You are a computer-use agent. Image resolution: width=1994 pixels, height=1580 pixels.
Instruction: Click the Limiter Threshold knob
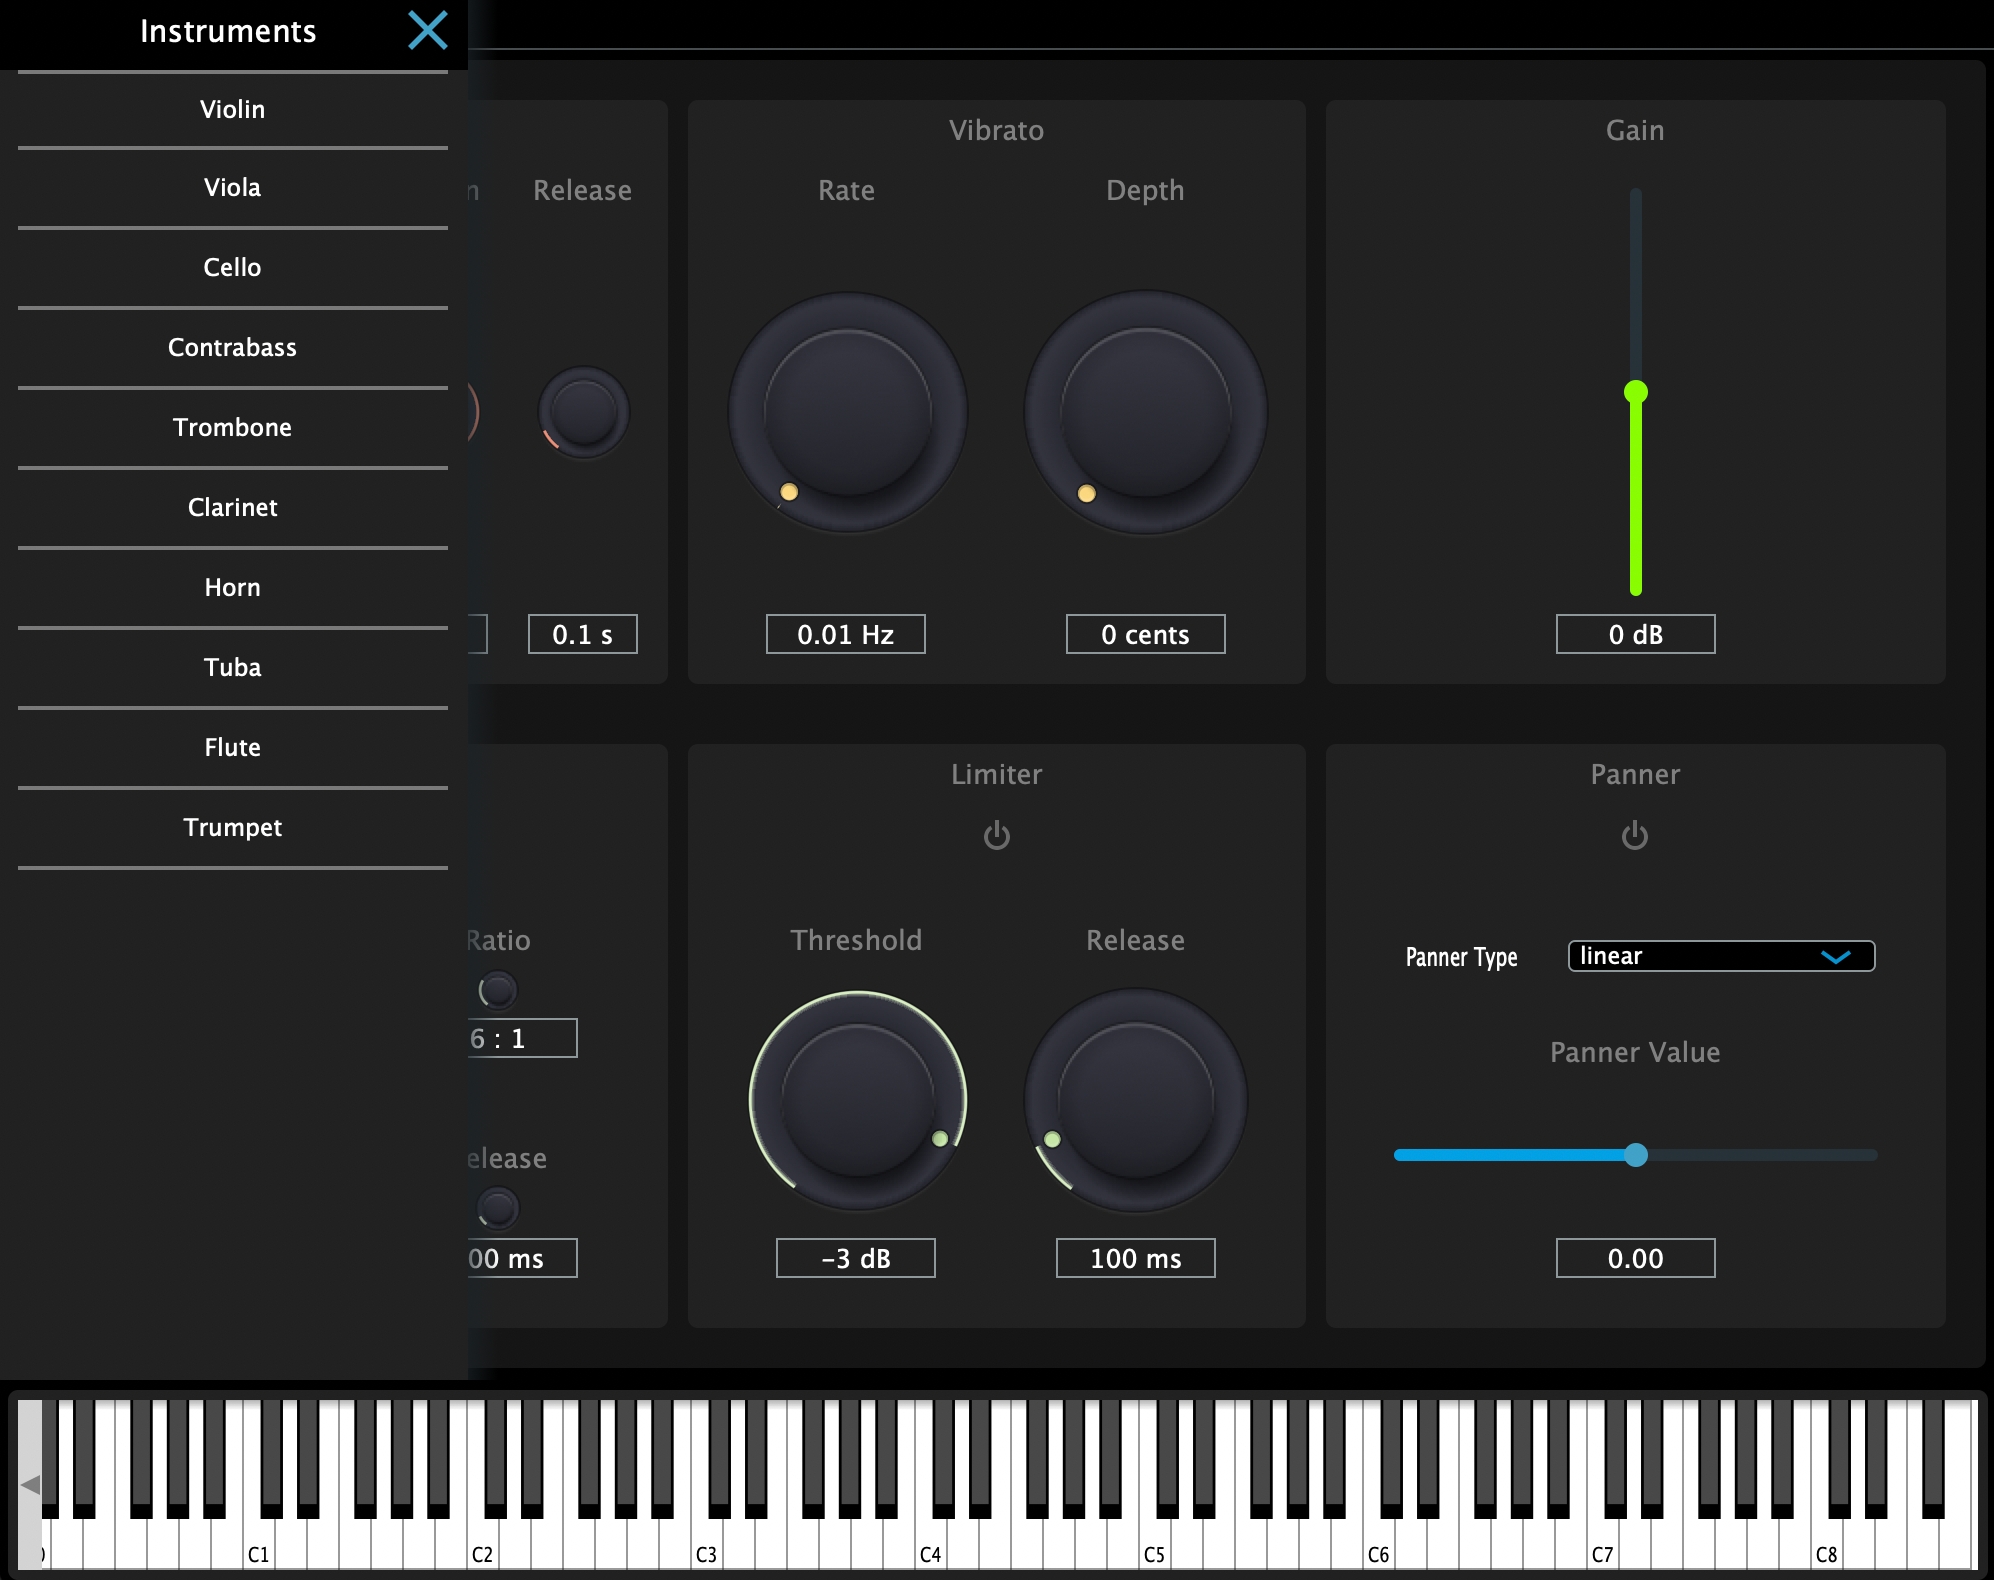(x=857, y=1100)
